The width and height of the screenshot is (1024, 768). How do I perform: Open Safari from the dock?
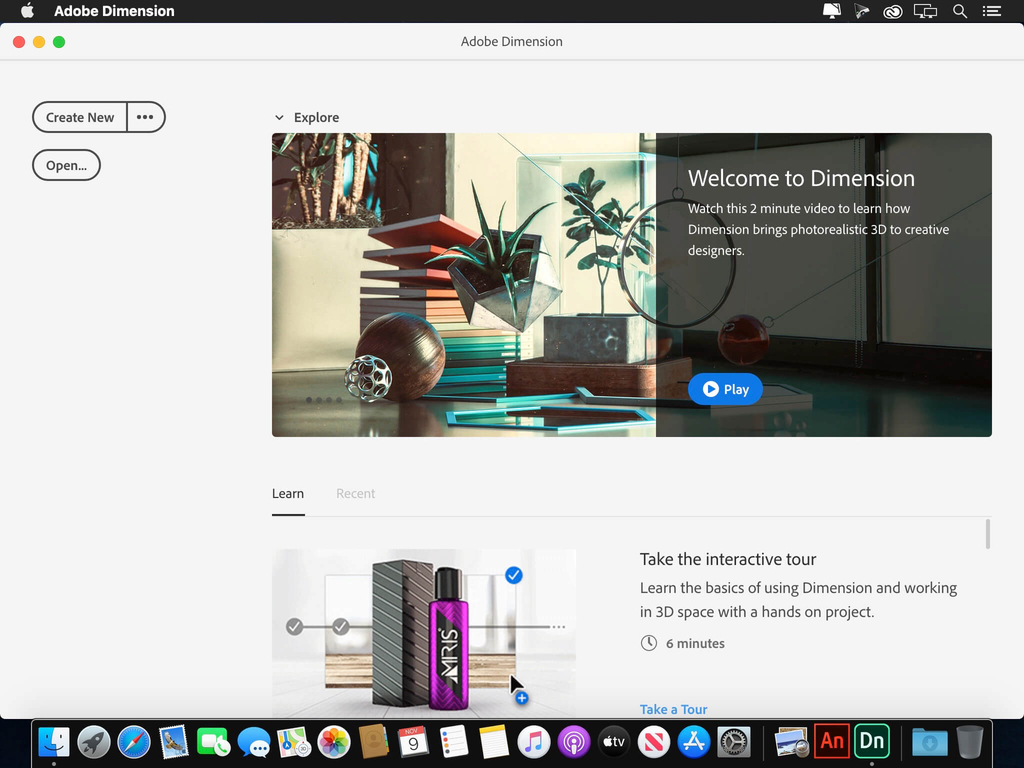coord(134,741)
